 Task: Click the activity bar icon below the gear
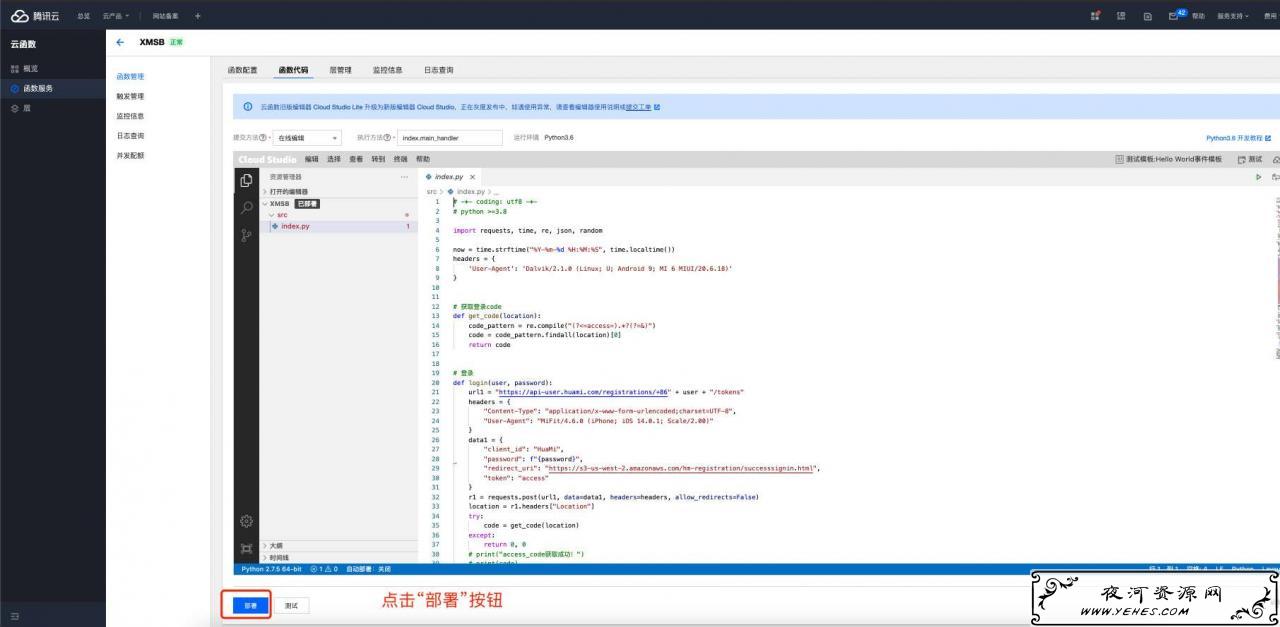(x=246, y=548)
